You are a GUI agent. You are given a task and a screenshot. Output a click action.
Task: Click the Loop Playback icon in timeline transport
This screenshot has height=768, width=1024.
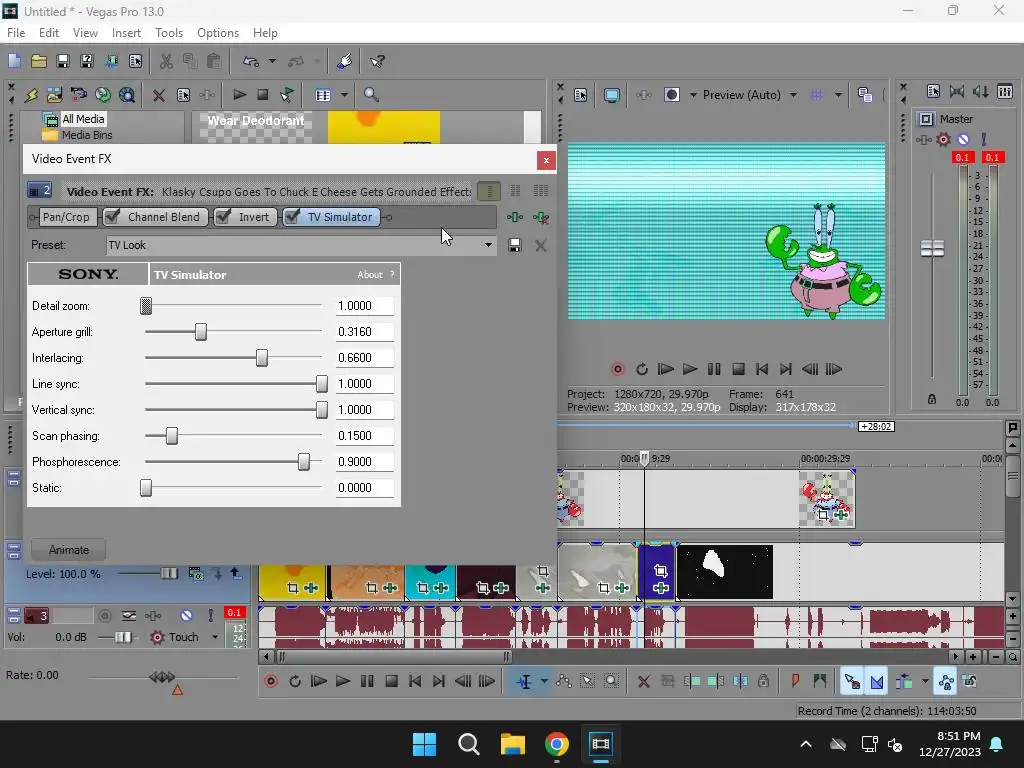[295, 681]
